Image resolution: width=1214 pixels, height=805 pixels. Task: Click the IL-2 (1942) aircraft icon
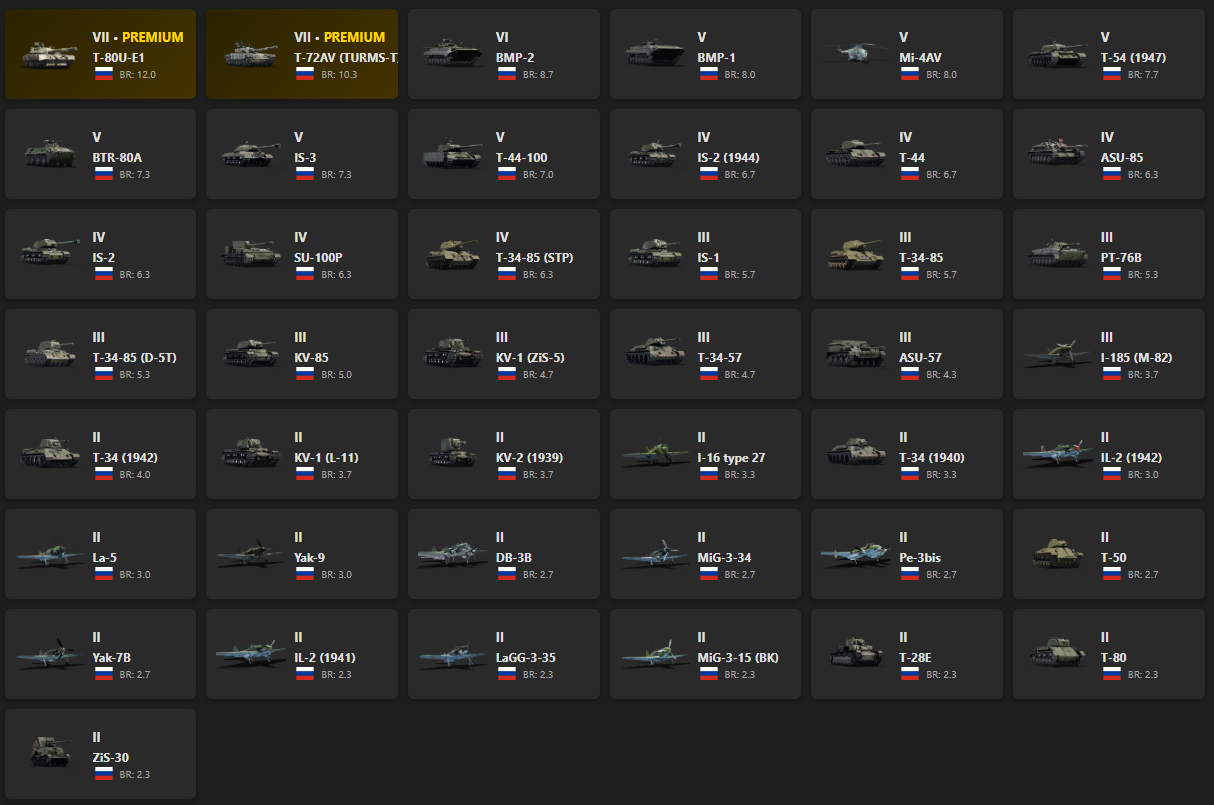coord(1059,454)
